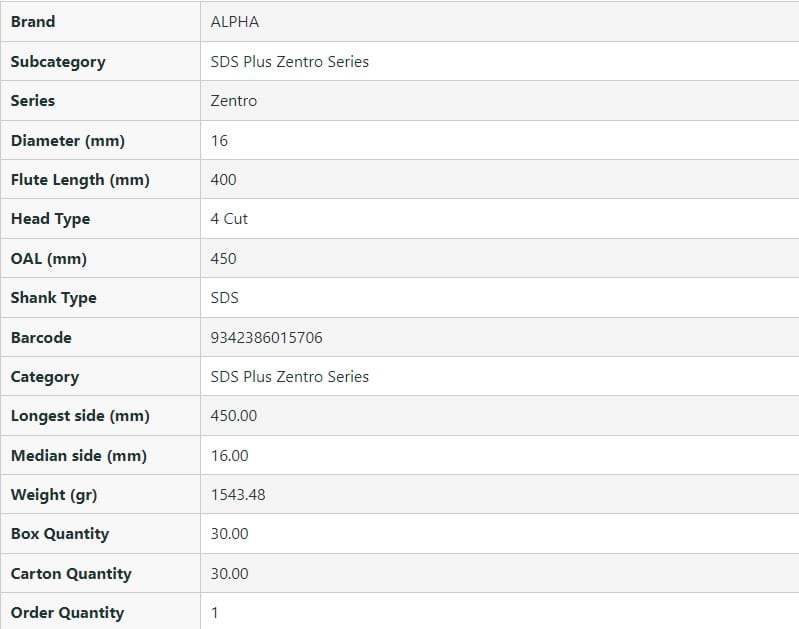Screen dimensions: 799x629
Task: Select the Category row label
Action: 45,377
